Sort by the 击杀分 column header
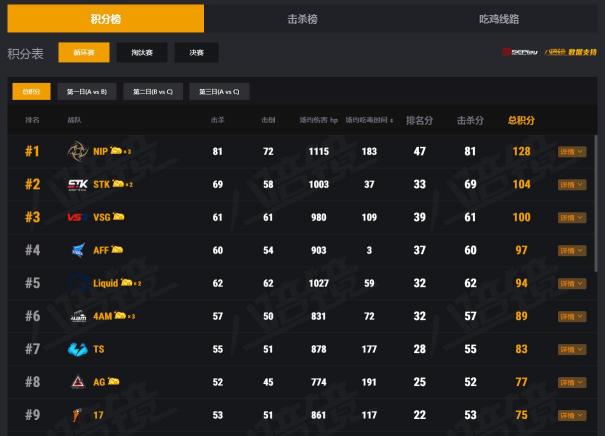Screen dimensions: 605x436 pyautogui.click(x=470, y=120)
